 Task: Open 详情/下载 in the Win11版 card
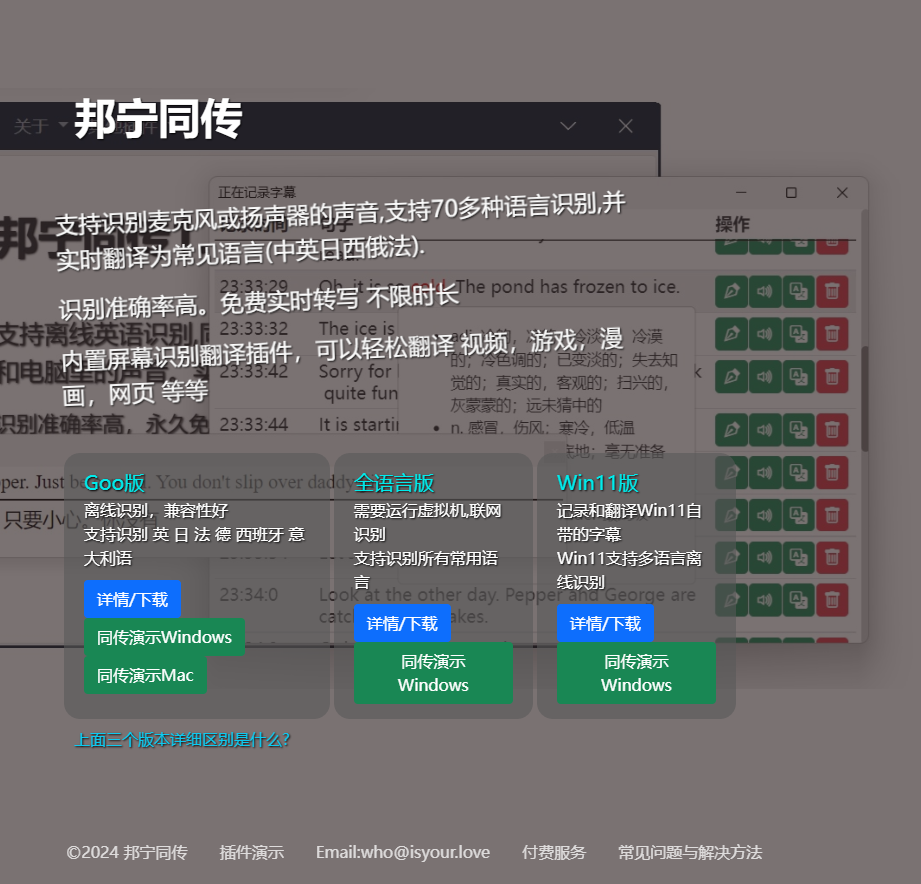[605, 623]
